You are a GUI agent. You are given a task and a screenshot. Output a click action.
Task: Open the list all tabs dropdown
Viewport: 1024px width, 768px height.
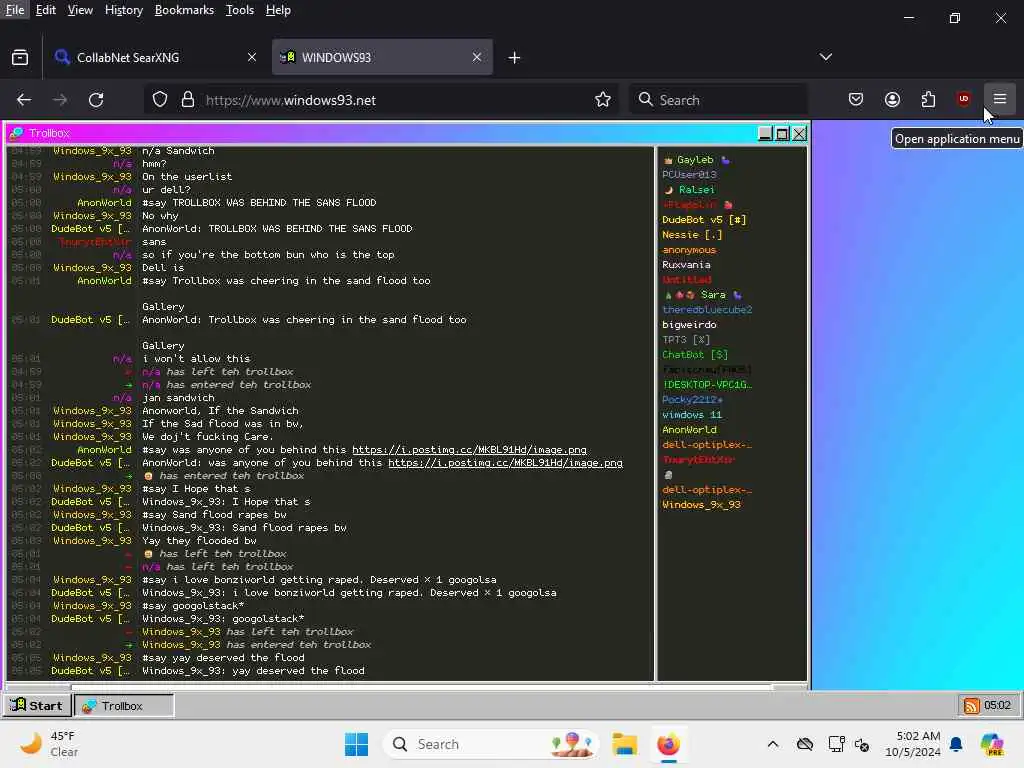825,57
